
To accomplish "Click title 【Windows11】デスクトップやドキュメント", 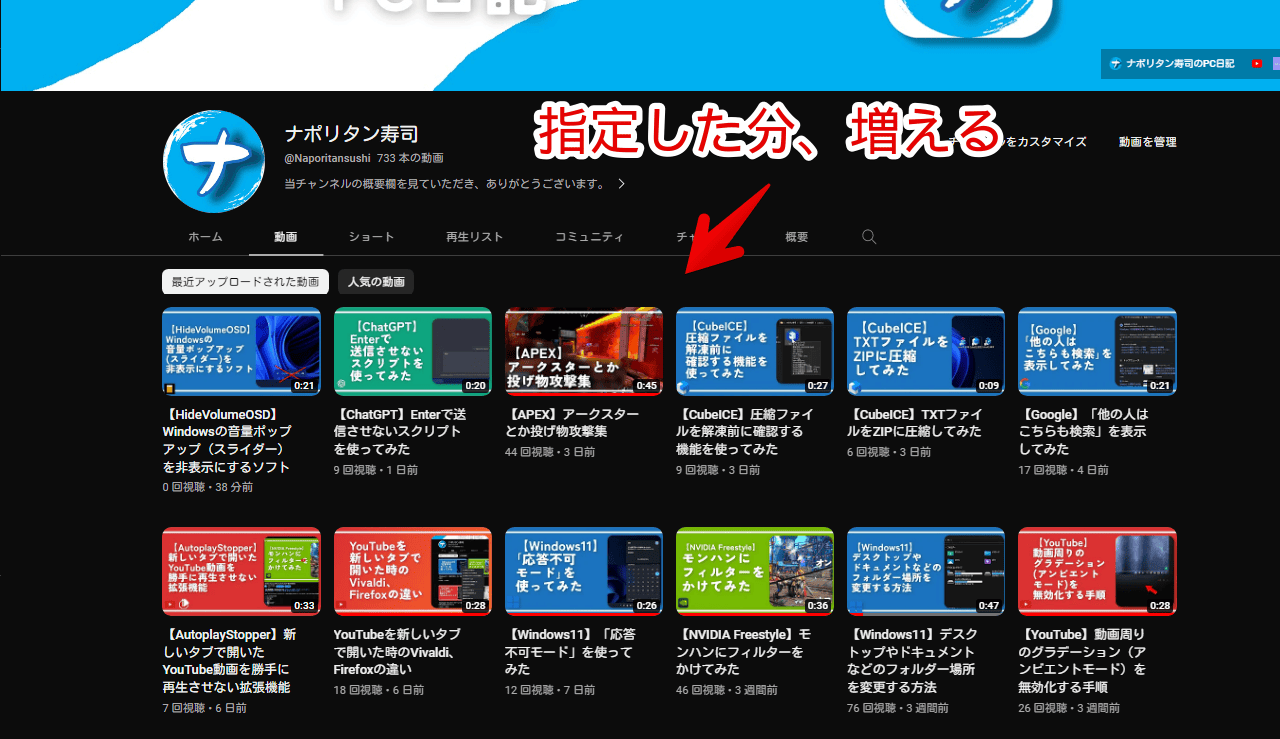I will [x=912, y=660].
